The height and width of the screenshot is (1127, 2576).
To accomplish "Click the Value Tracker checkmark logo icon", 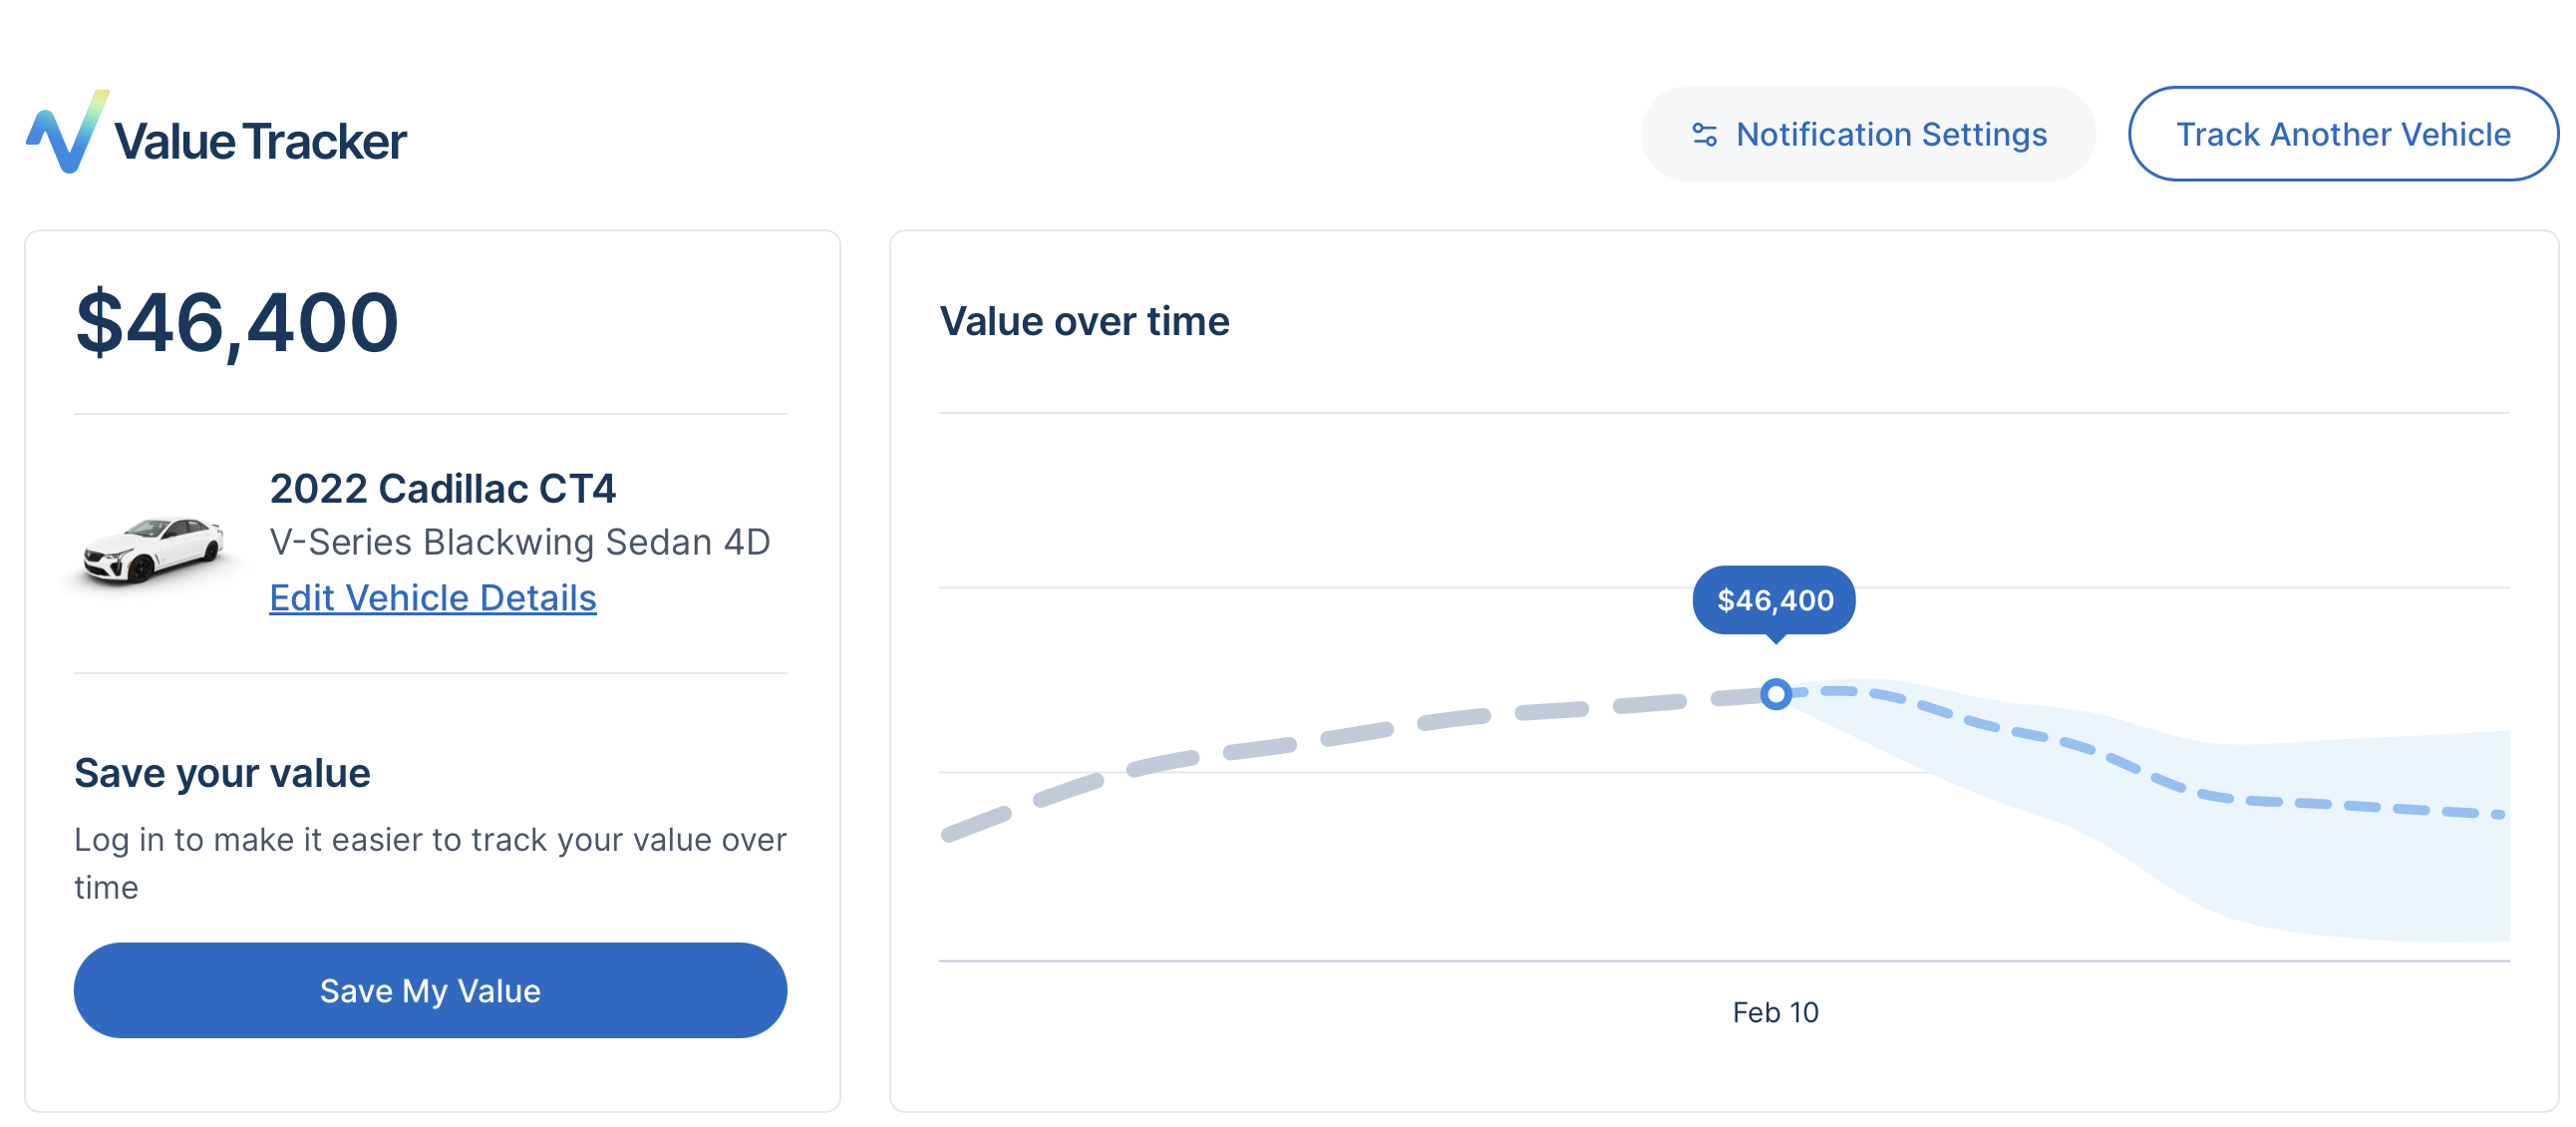I will pos(66,134).
